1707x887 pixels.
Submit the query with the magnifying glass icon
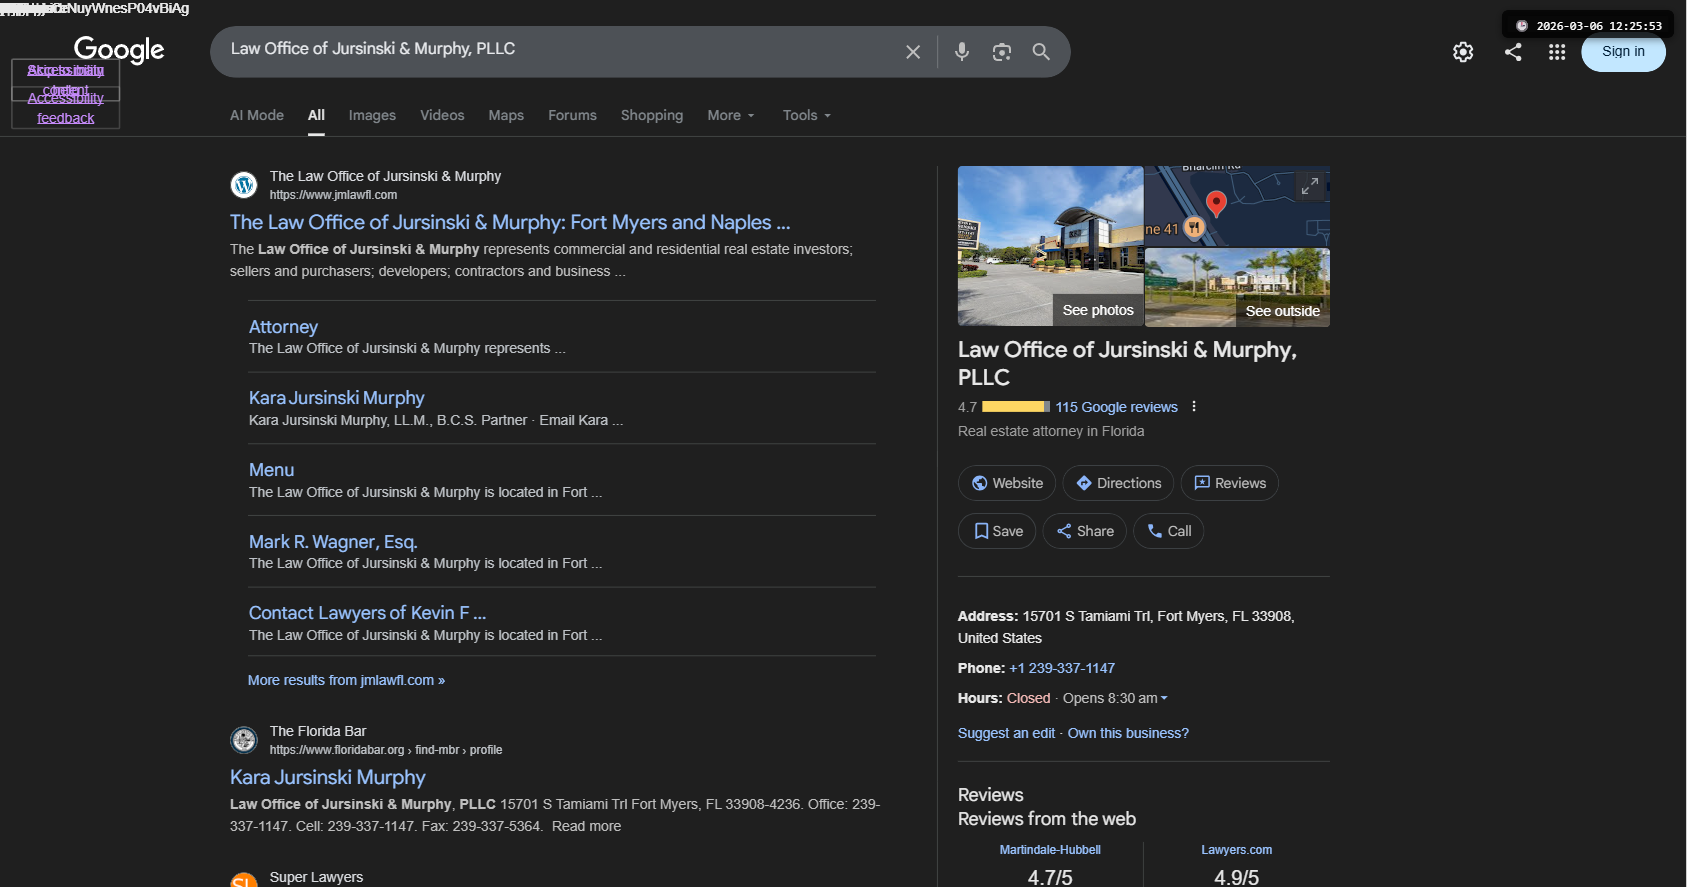tap(1041, 52)
